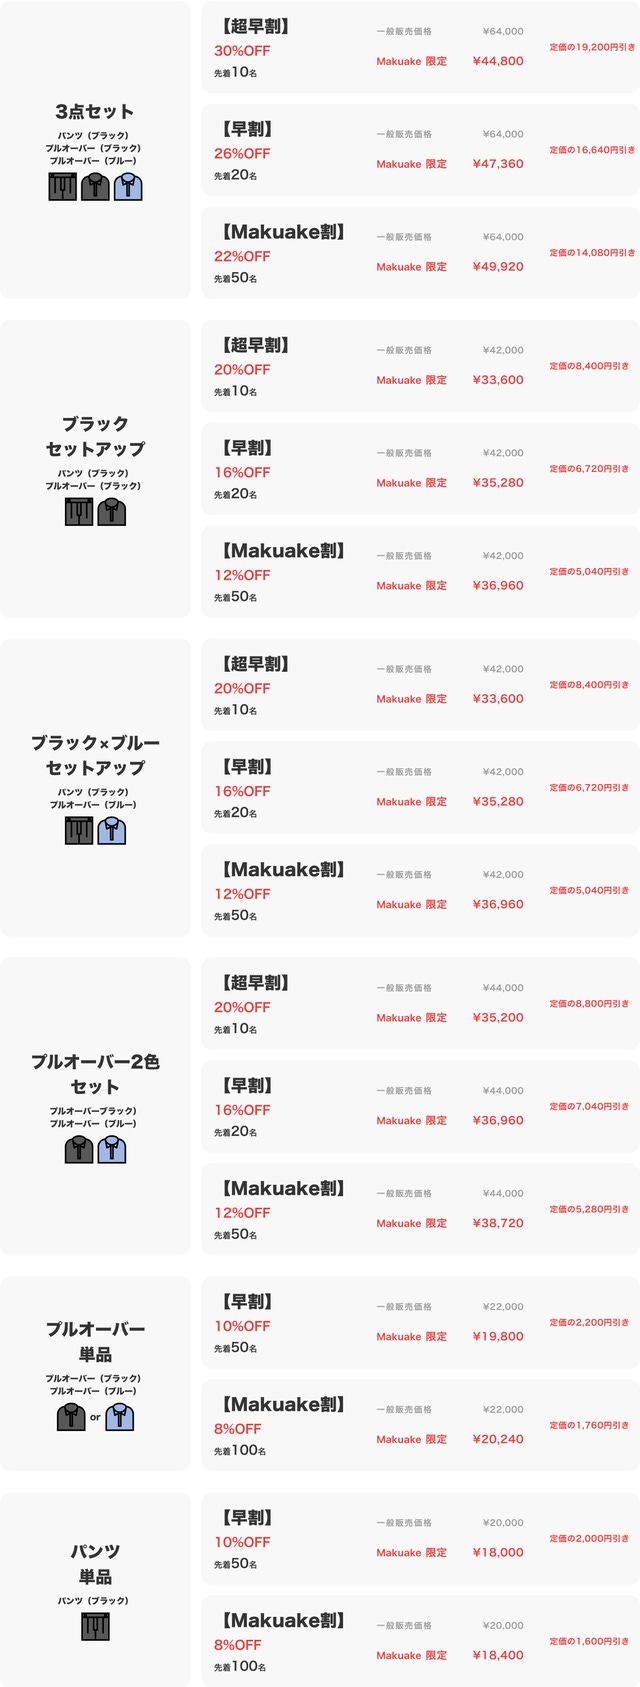640x1687 pixels.
Task: Click the pants icon under ブラックセットアップ
Action: (x=79, y=512)
